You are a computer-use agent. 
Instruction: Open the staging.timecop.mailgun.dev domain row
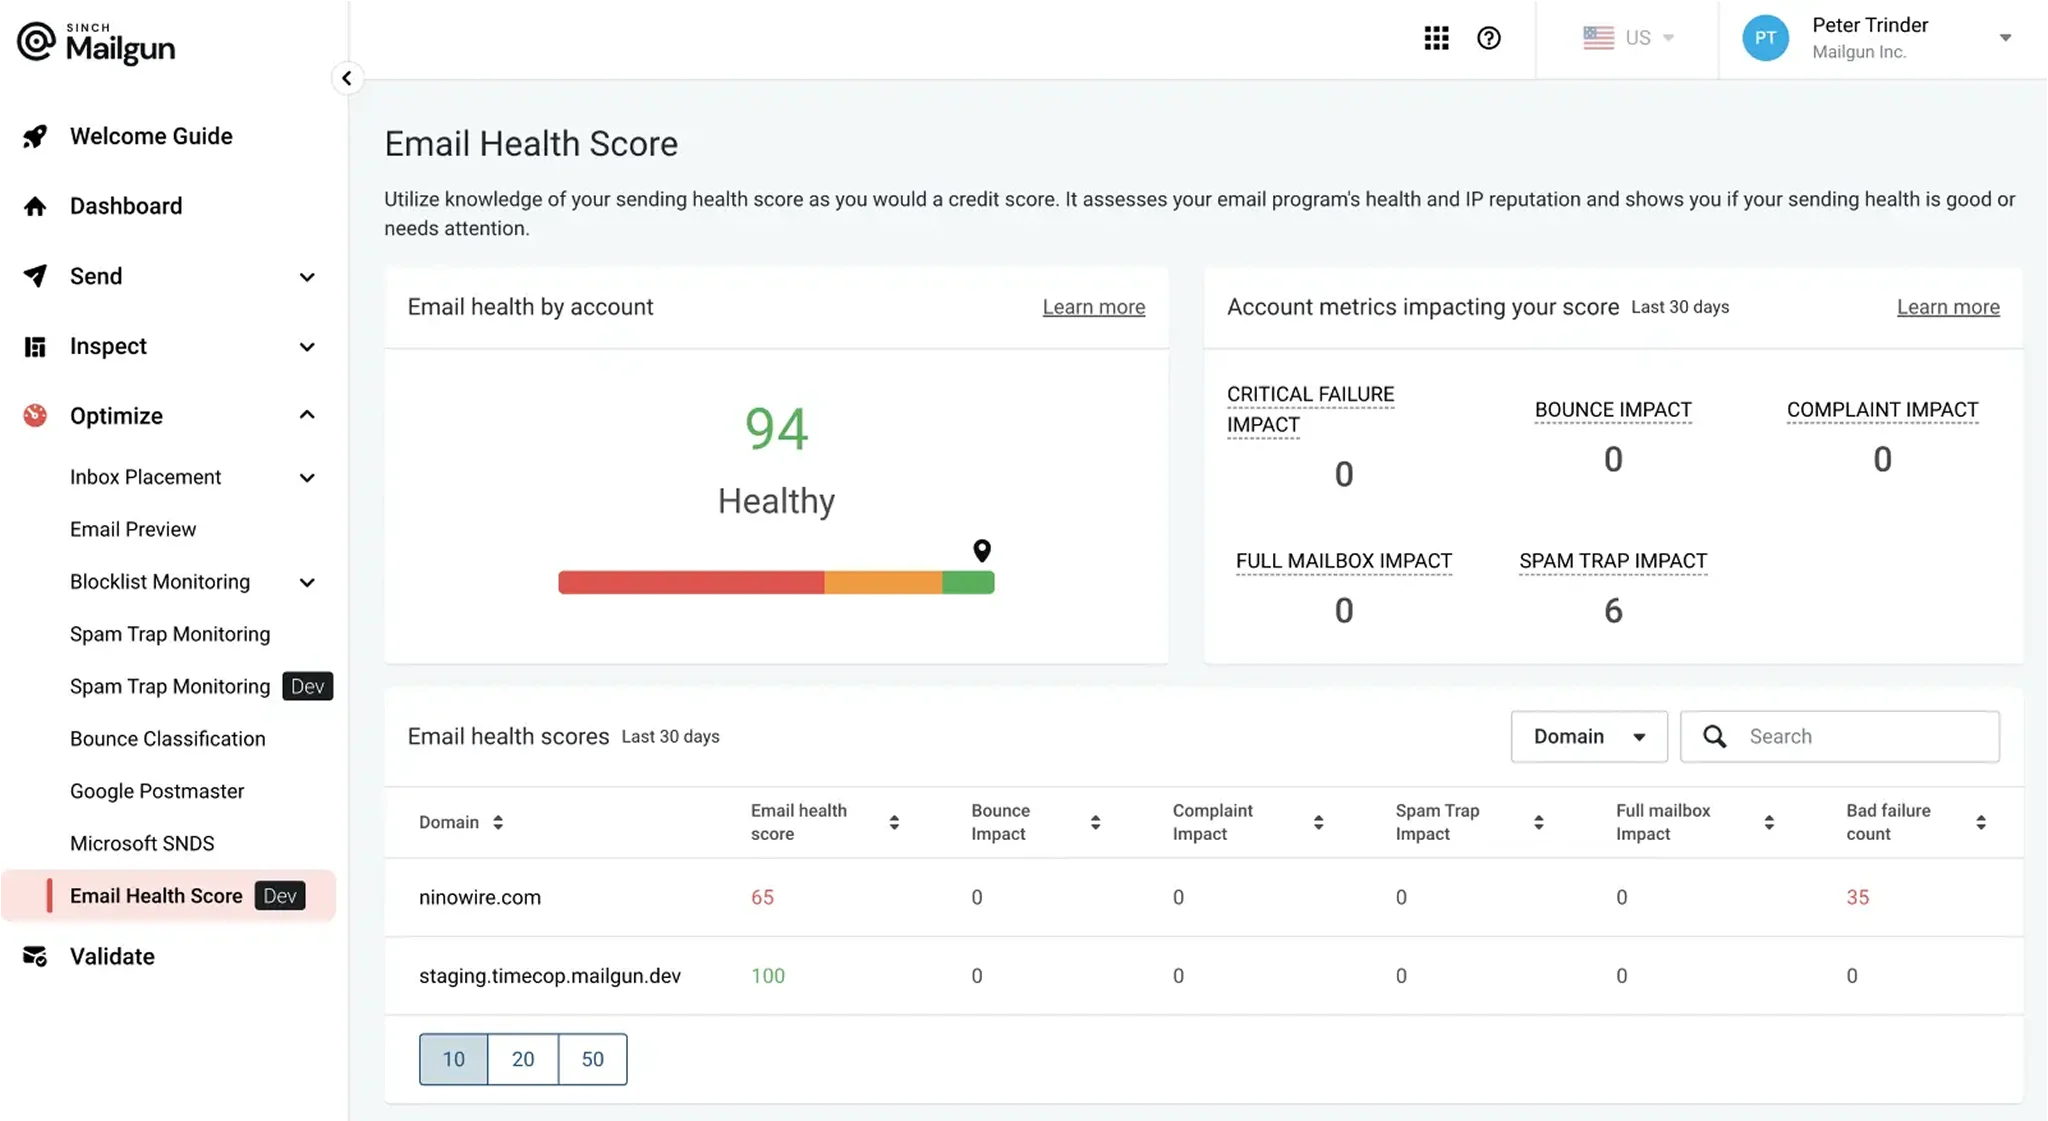(x=1203, y=975)
